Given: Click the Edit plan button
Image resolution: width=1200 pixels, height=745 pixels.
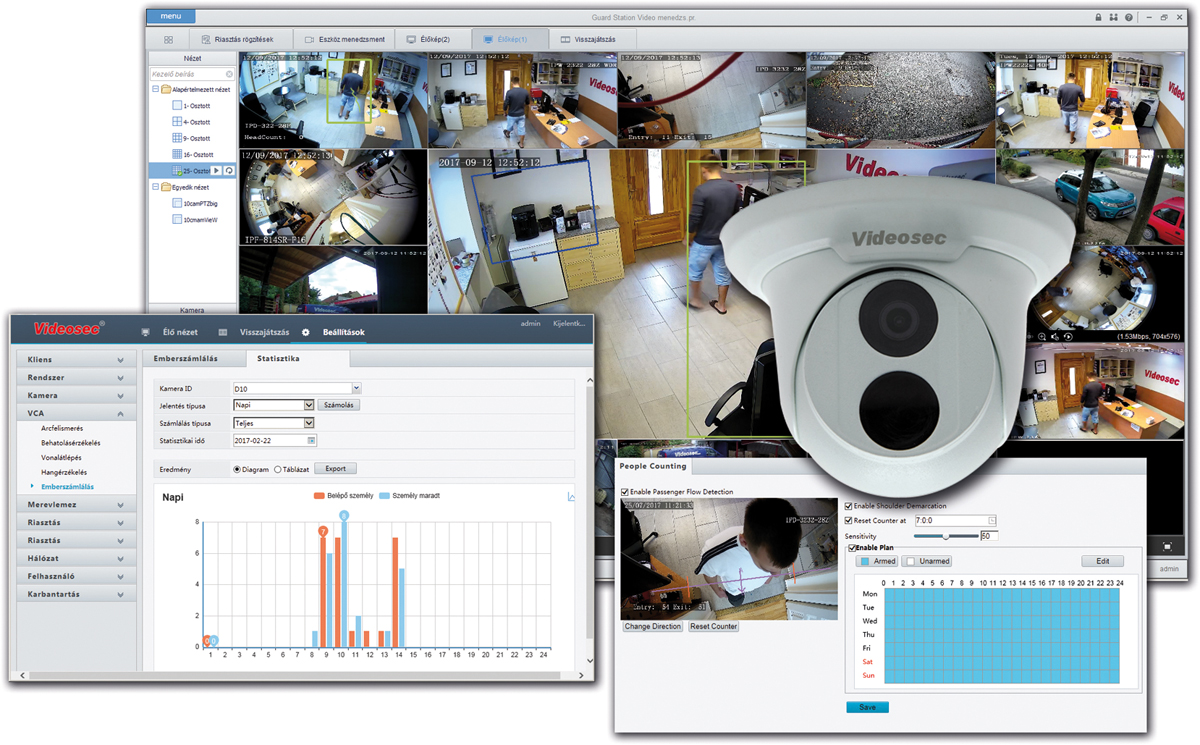Looking at the screenshot, I should pyautogui.click(x=1102, y=561).
